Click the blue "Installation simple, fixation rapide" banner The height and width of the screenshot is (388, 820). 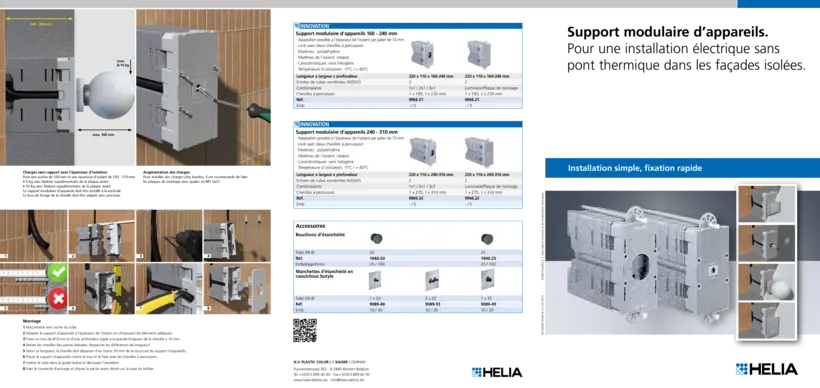click(682, 168)
